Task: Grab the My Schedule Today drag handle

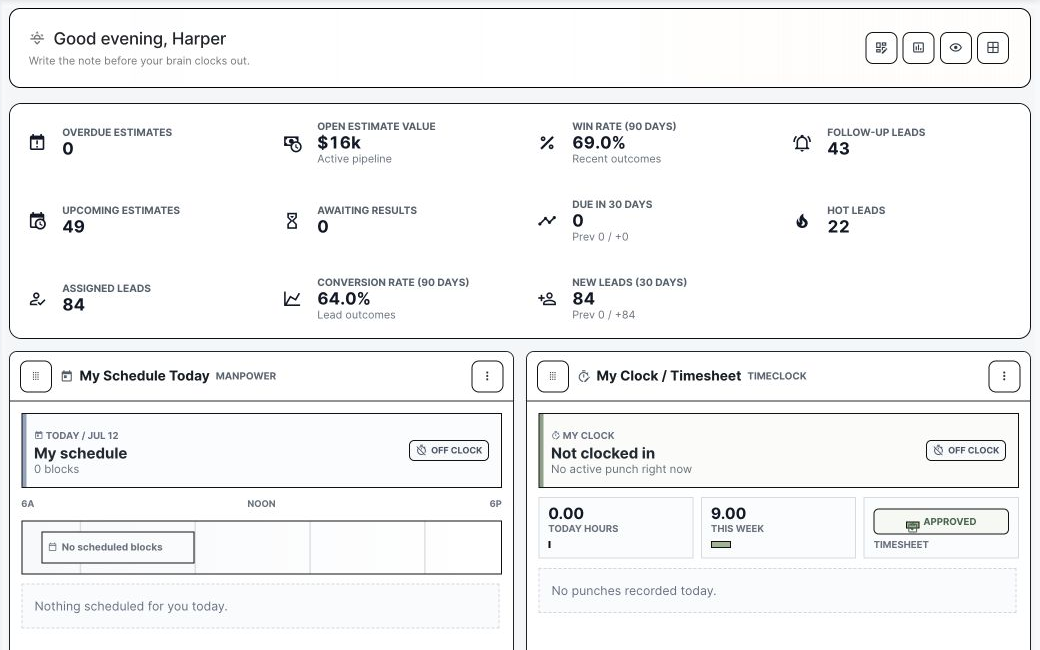Action: click(36, 376)
